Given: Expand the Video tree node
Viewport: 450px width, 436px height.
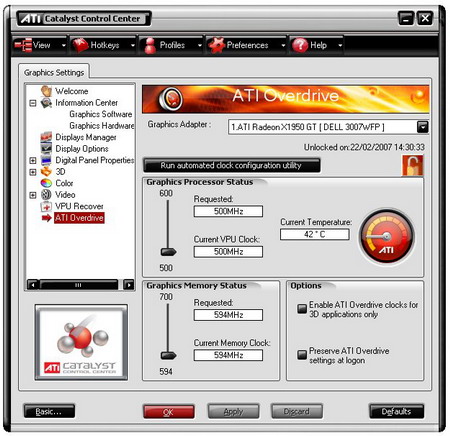Looking at the screenshot, I should [33, 195].
